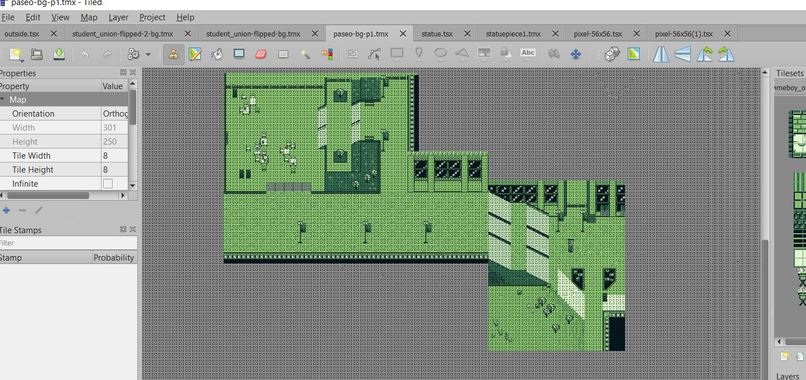
Task: Select the Same Tile select tool
Action: pyautogui.click(x=327, y=54)
